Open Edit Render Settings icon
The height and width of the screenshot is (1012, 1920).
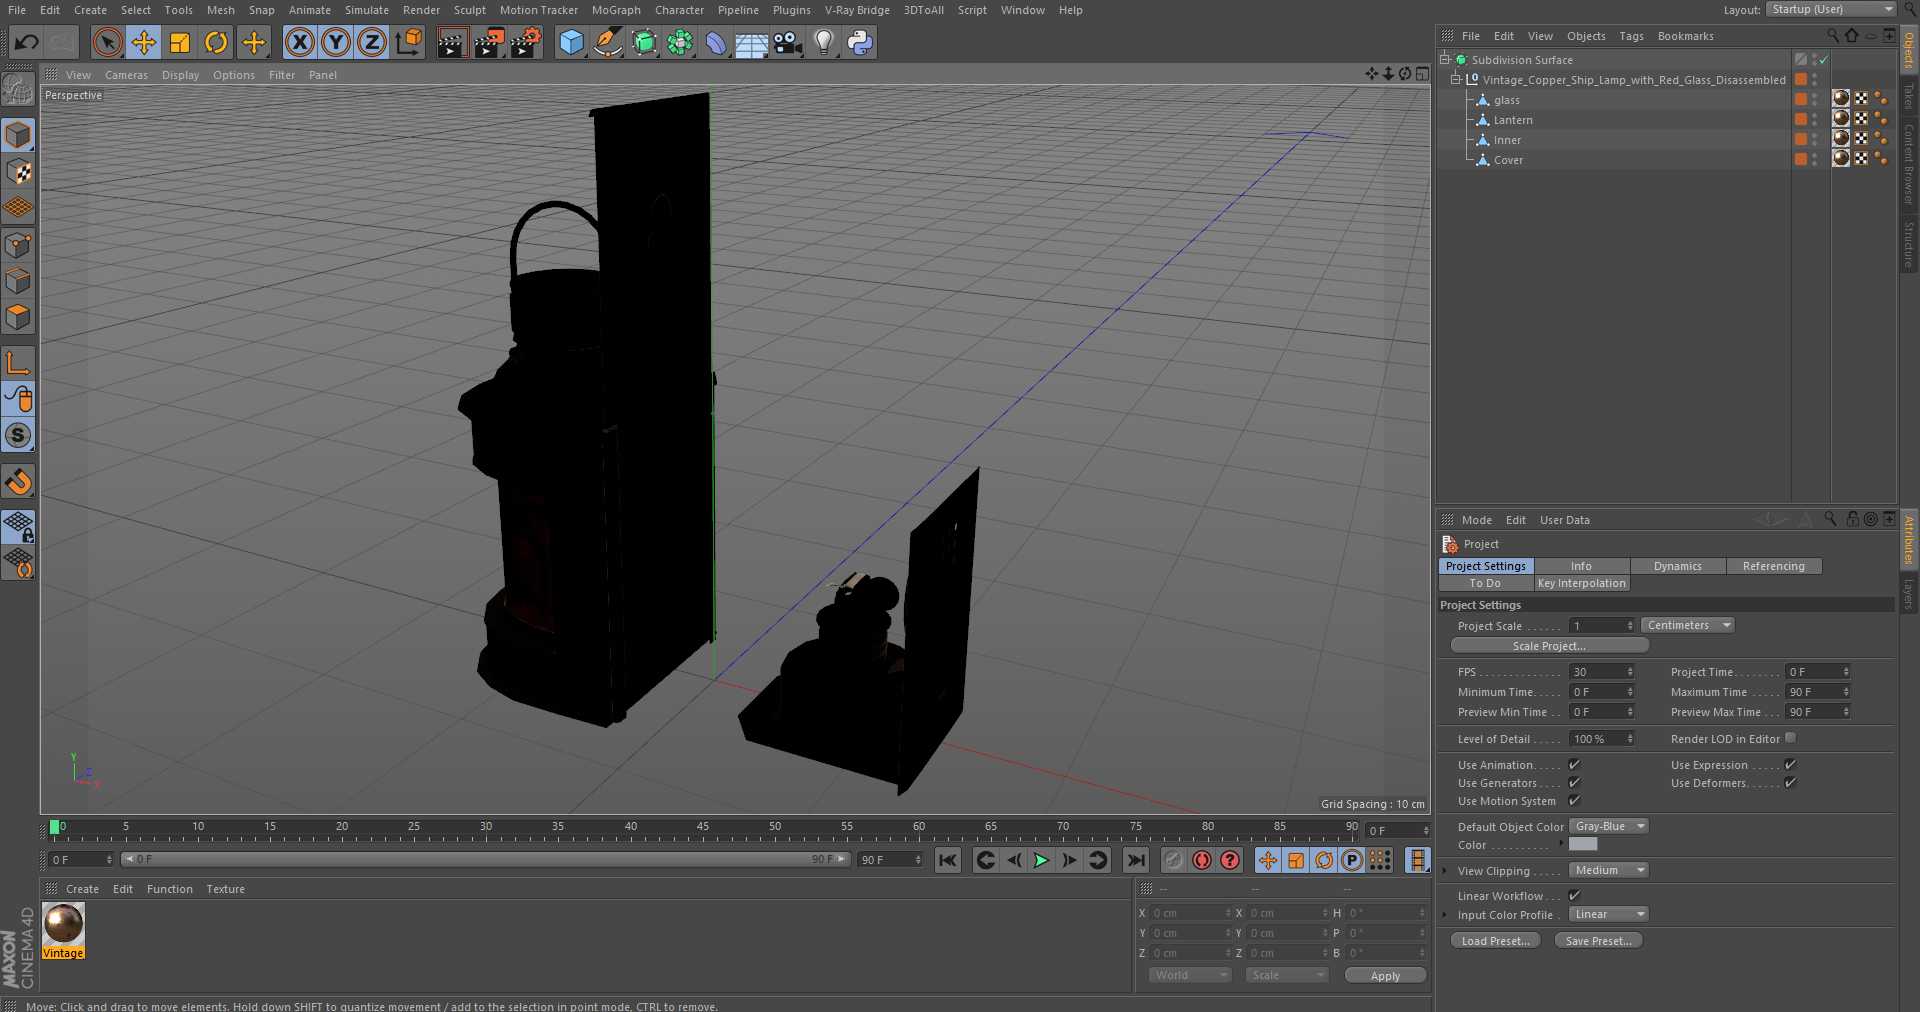(x=526, y=42)
